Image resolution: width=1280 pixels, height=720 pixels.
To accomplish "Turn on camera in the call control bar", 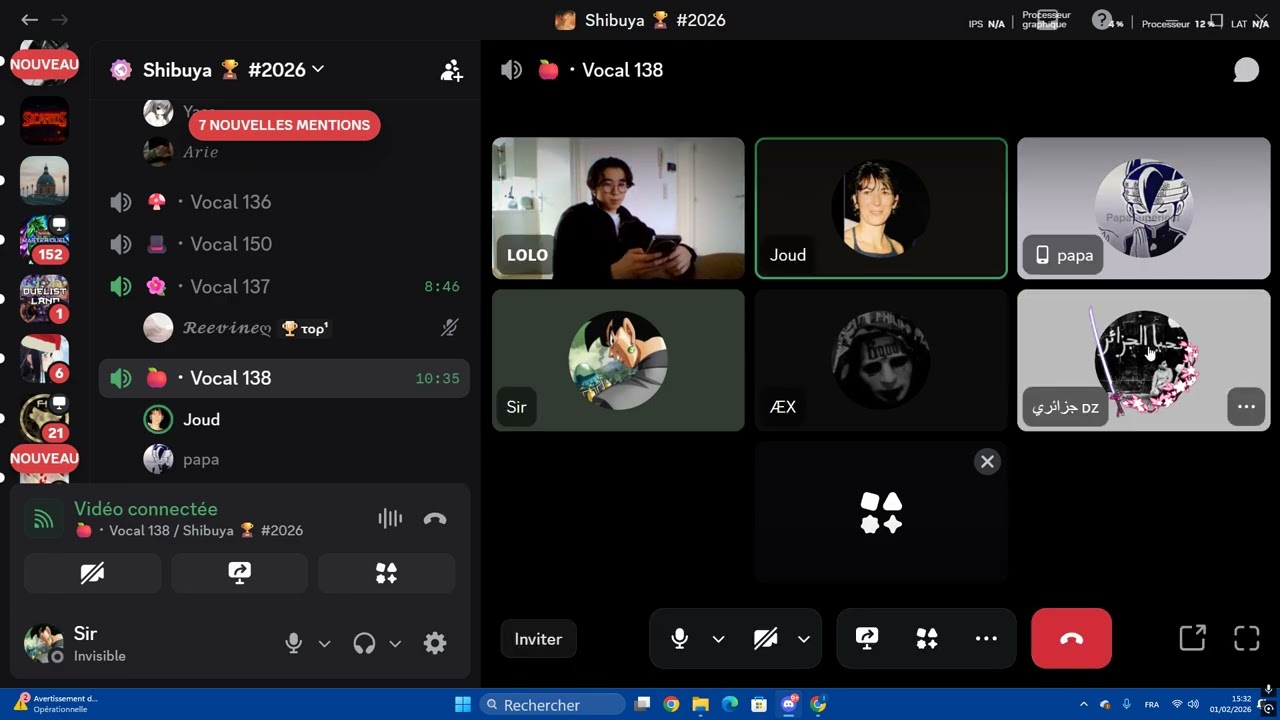I will [766, 639].
